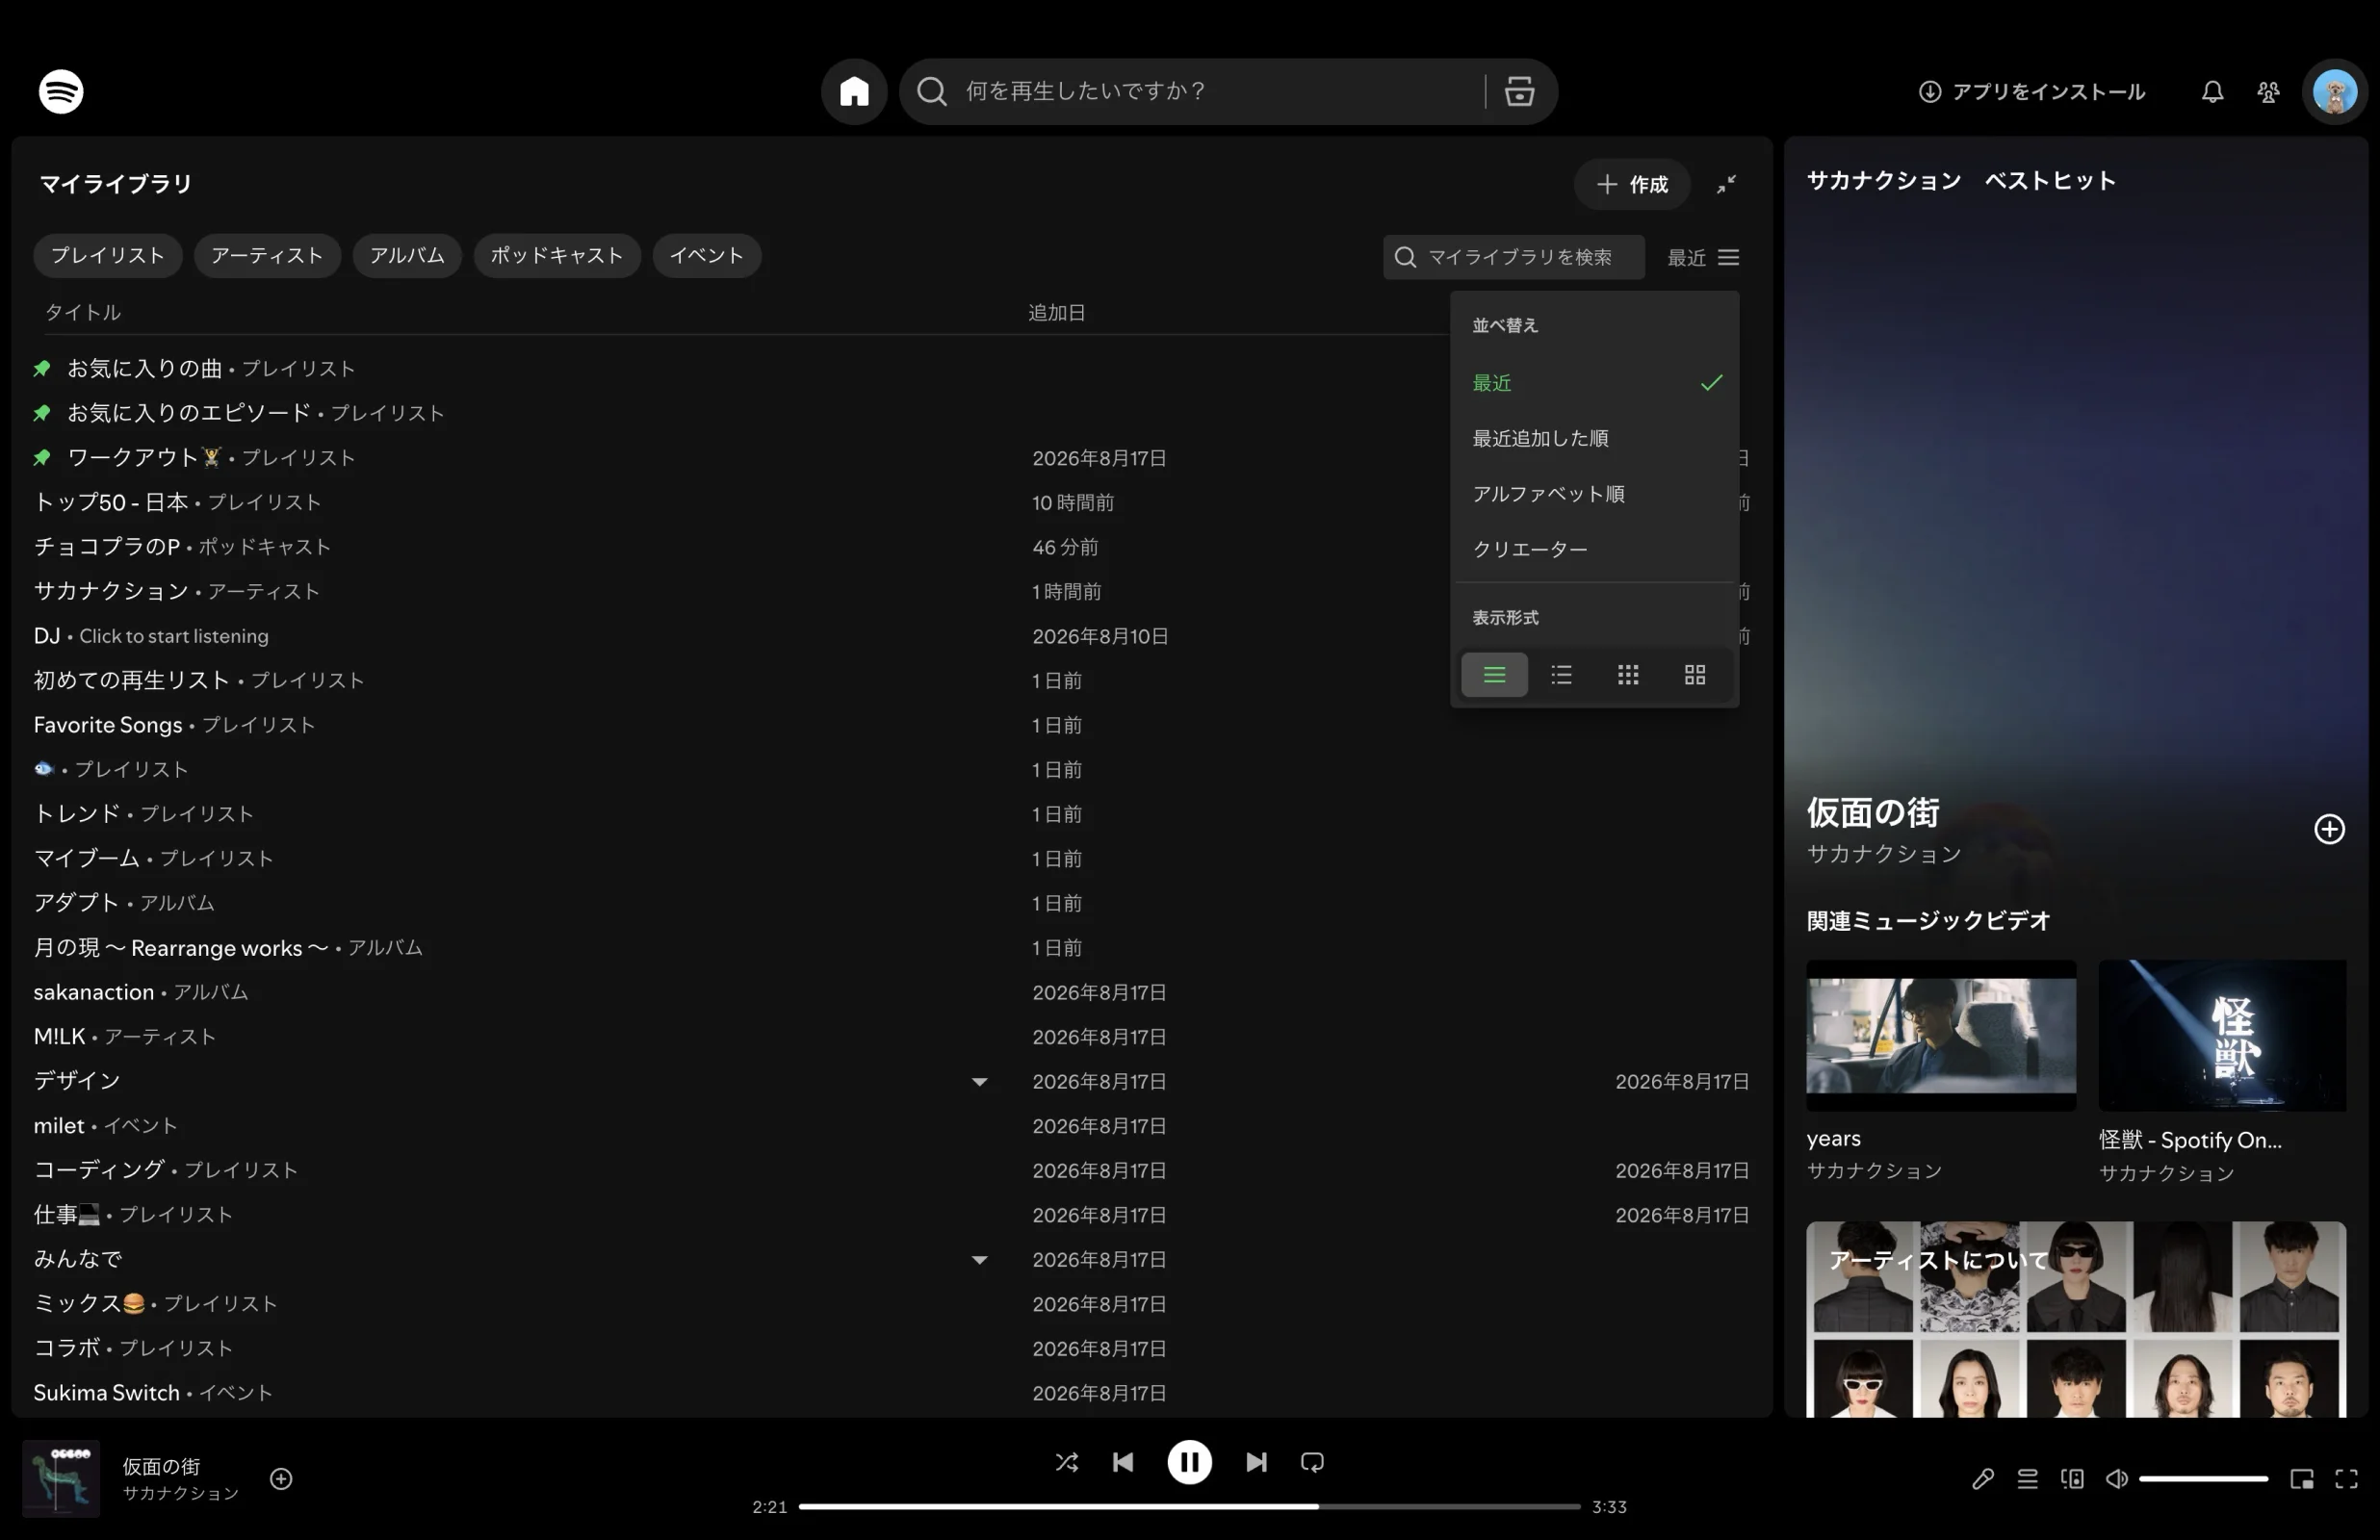The height and width of the screenshot is (1540, 2380).
Task: Add current track to Liked from bottom bar
Action: (x=281, y=1478)
